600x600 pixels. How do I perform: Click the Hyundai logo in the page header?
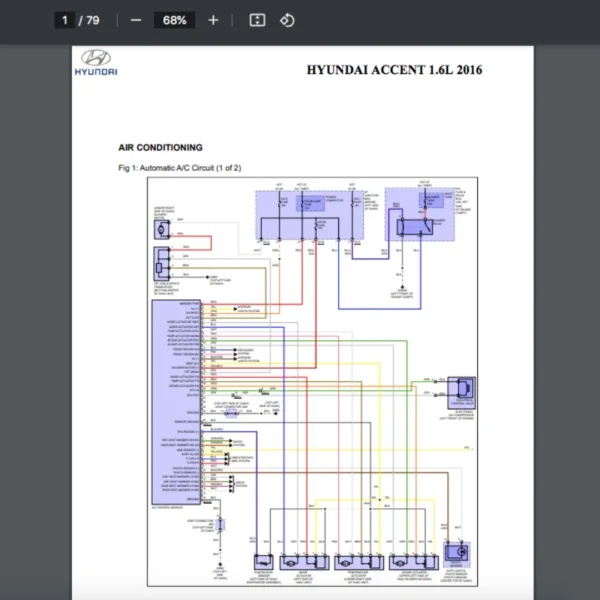point(97,64)
